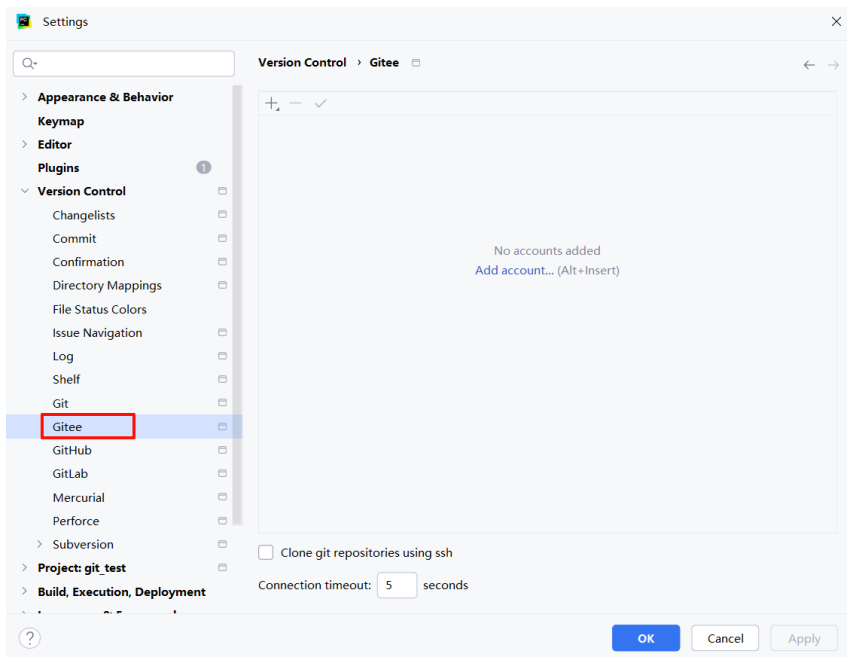Click the PyCharm logo in title bar

point(24,21)
